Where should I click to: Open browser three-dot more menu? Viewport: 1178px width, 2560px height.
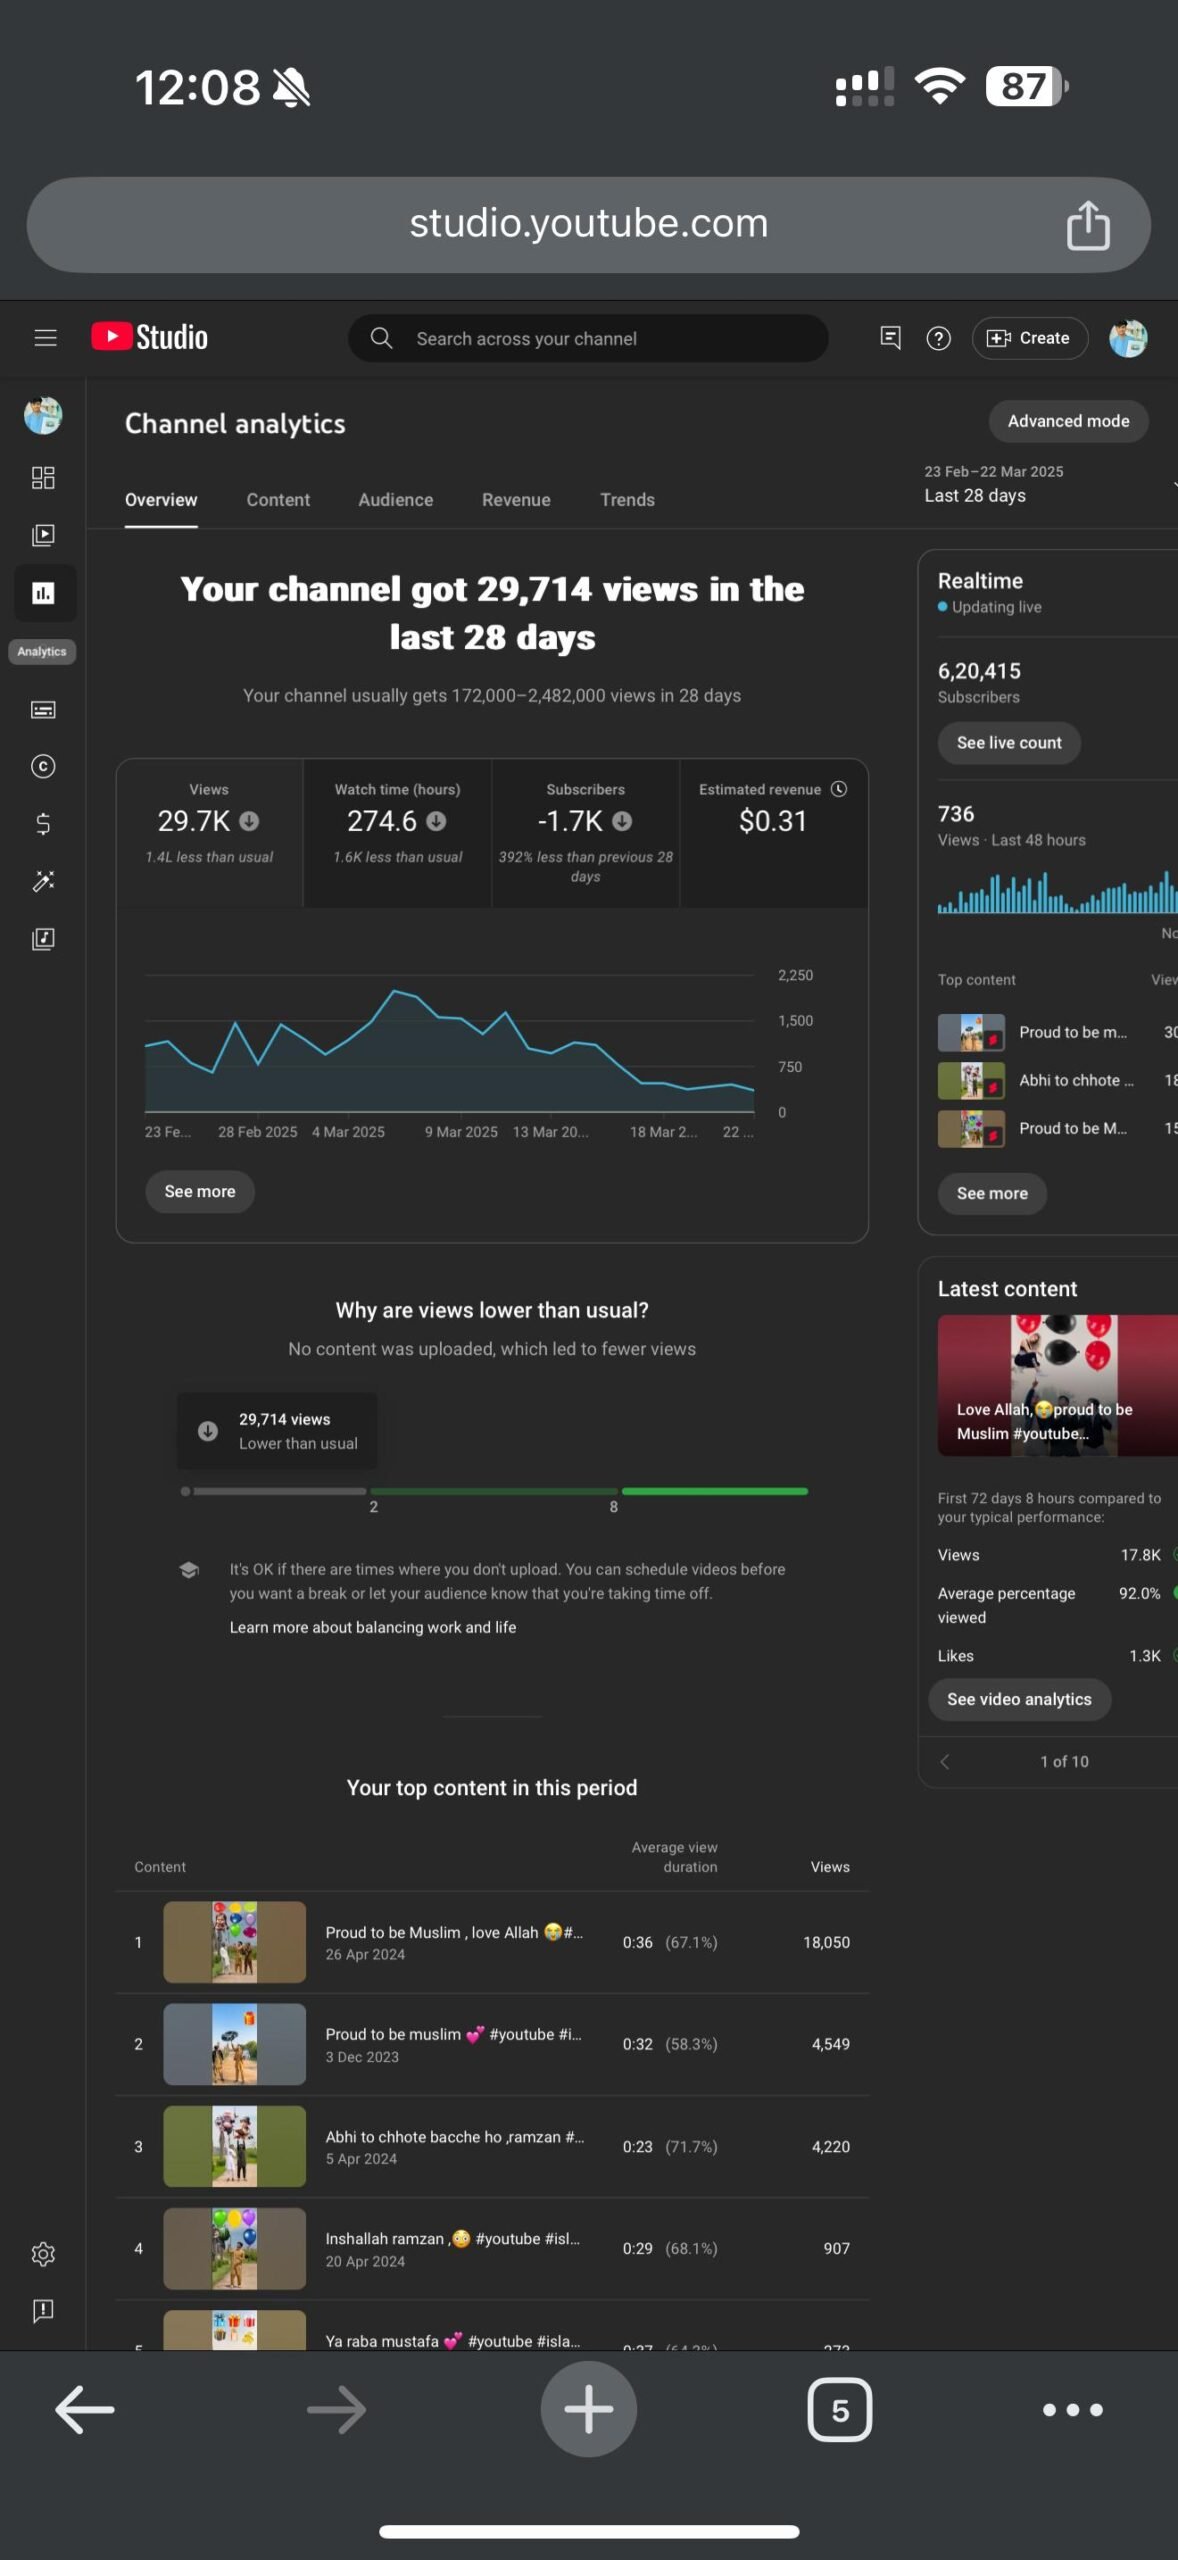click(1072, 2410)
